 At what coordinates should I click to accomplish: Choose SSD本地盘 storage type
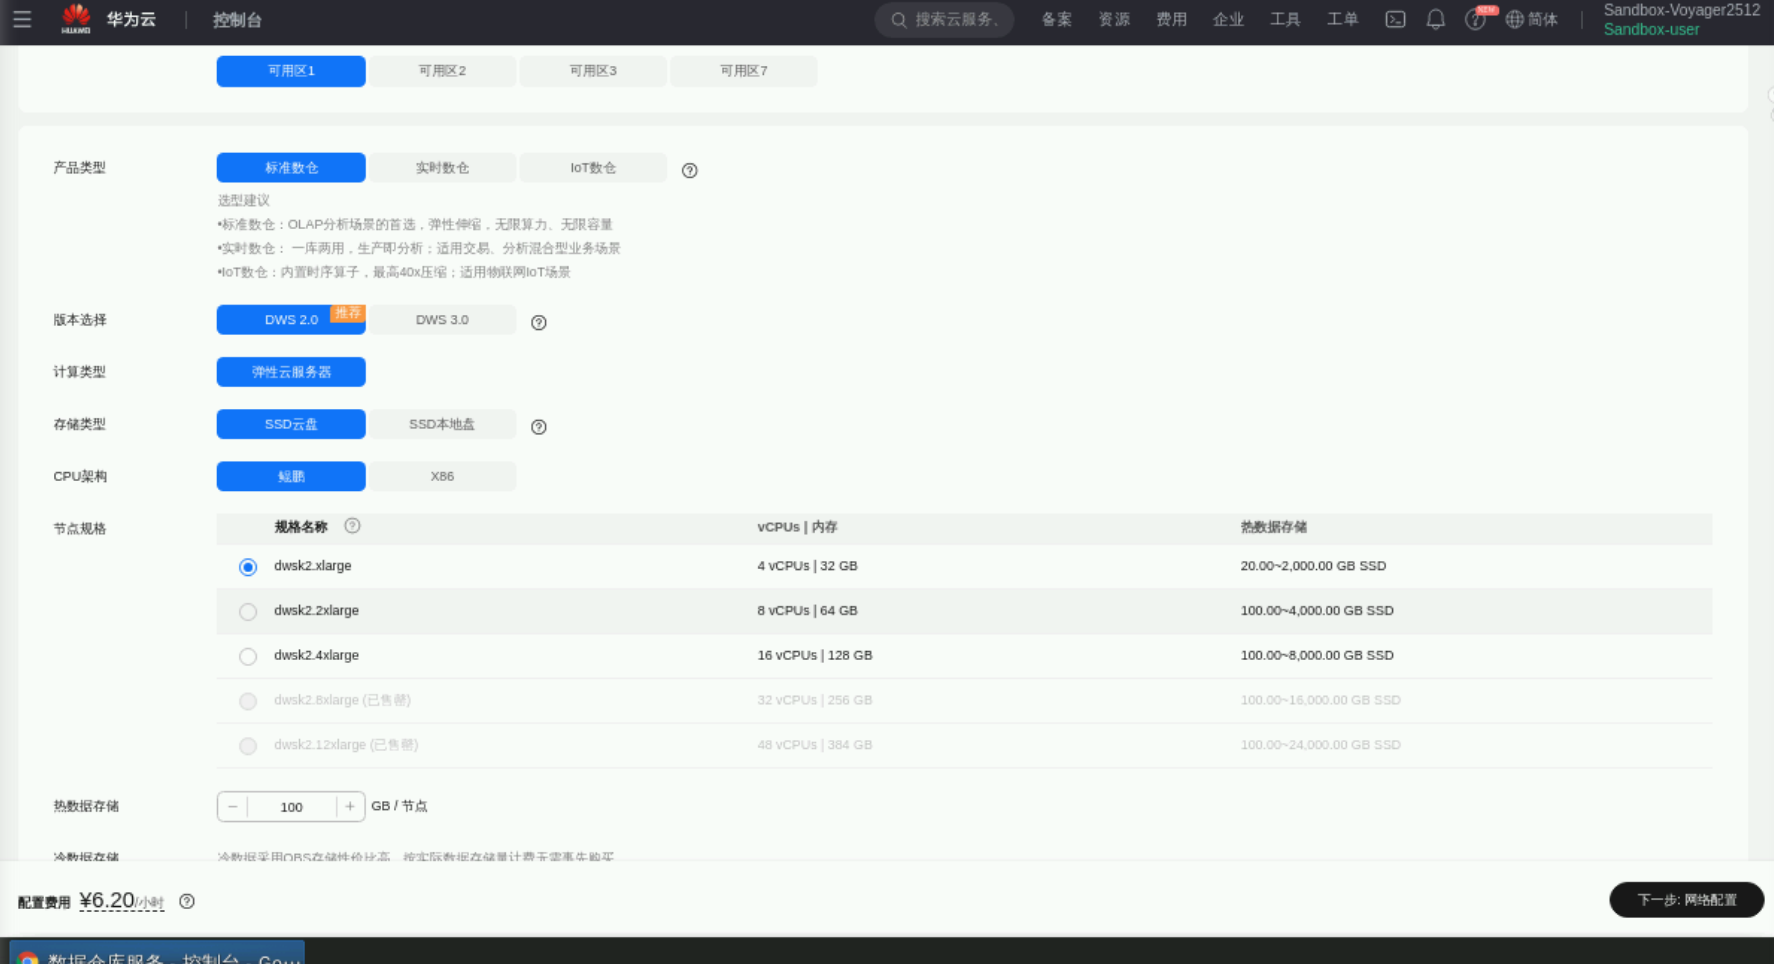point(442,424)
